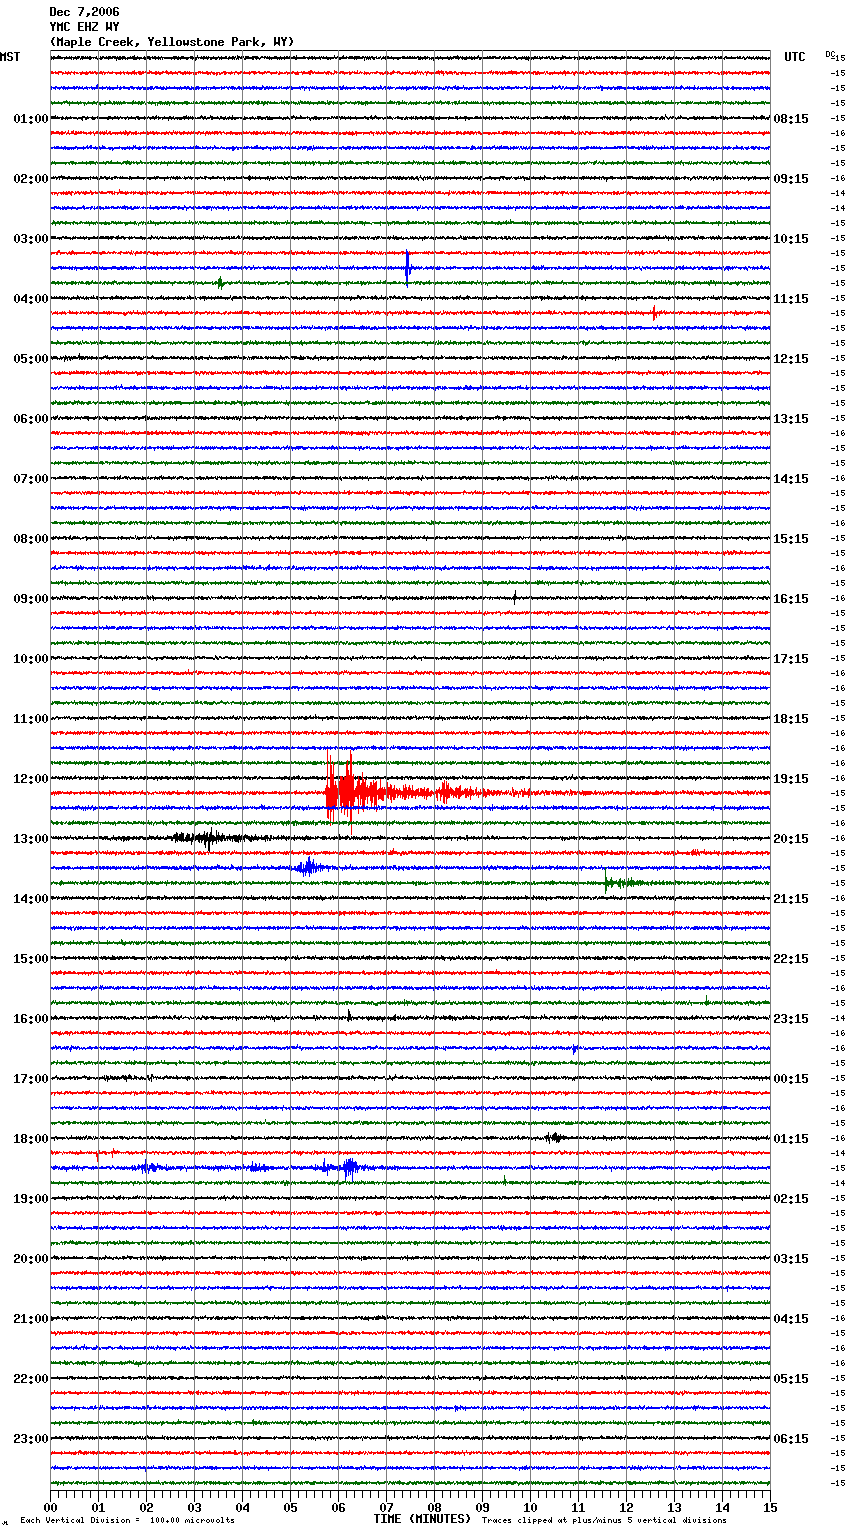Click the '06:15' UTC time label

tap(791, 1439)
